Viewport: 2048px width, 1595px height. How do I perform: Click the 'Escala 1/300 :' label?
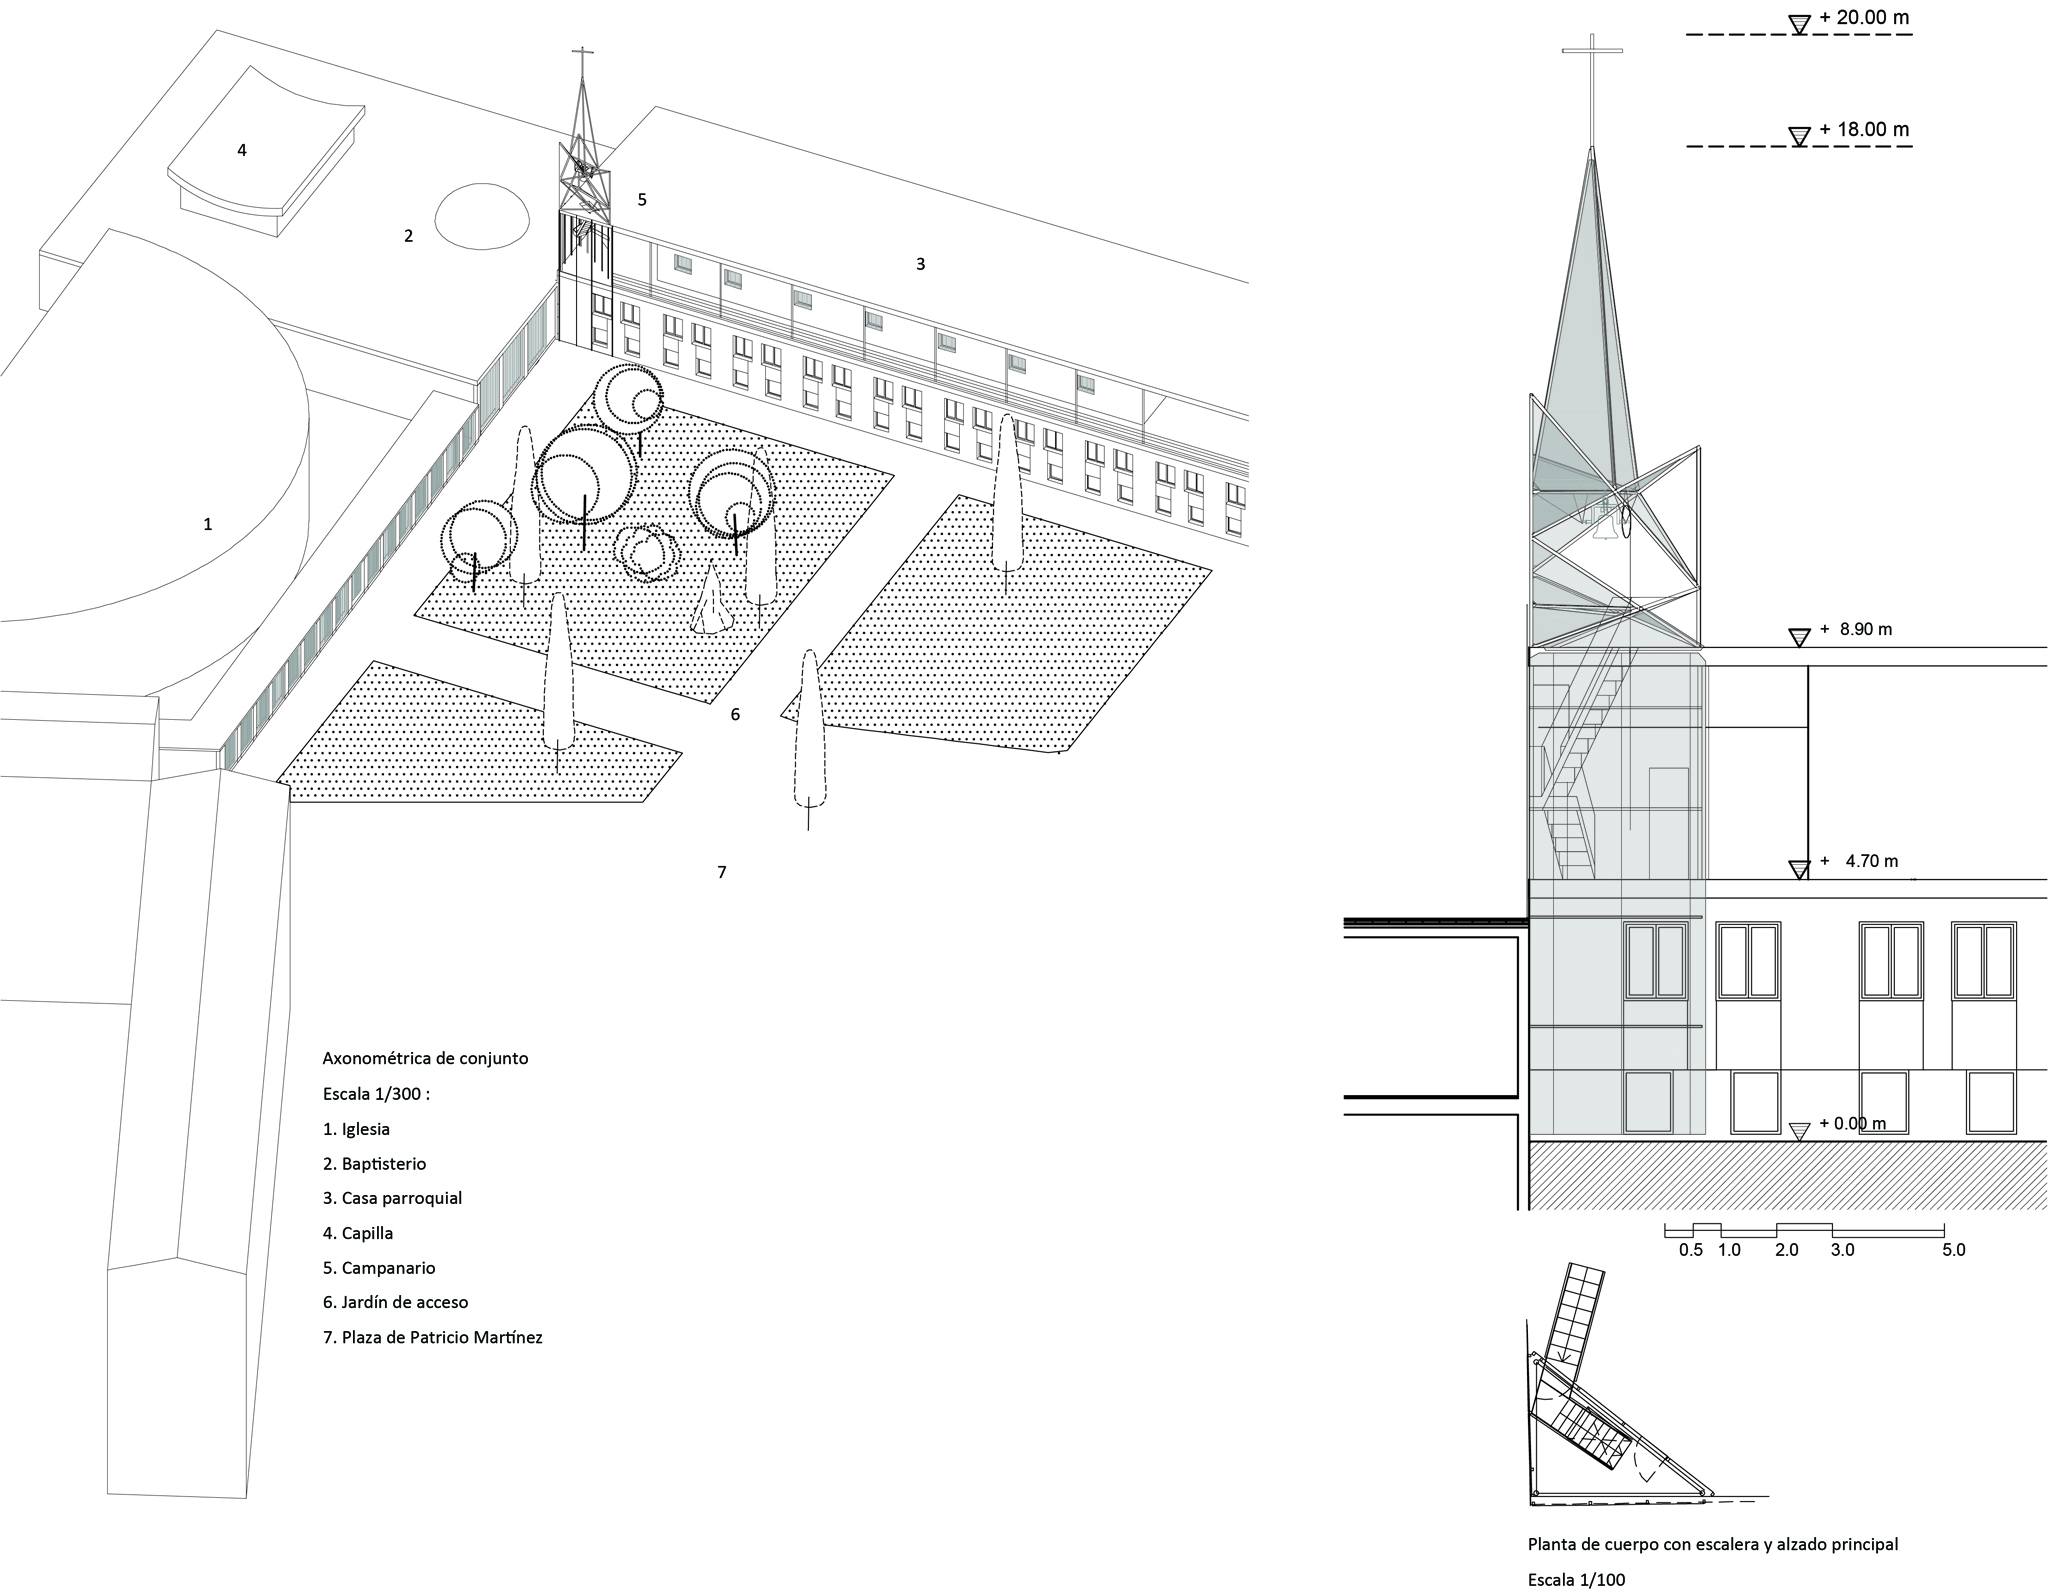376,1094
